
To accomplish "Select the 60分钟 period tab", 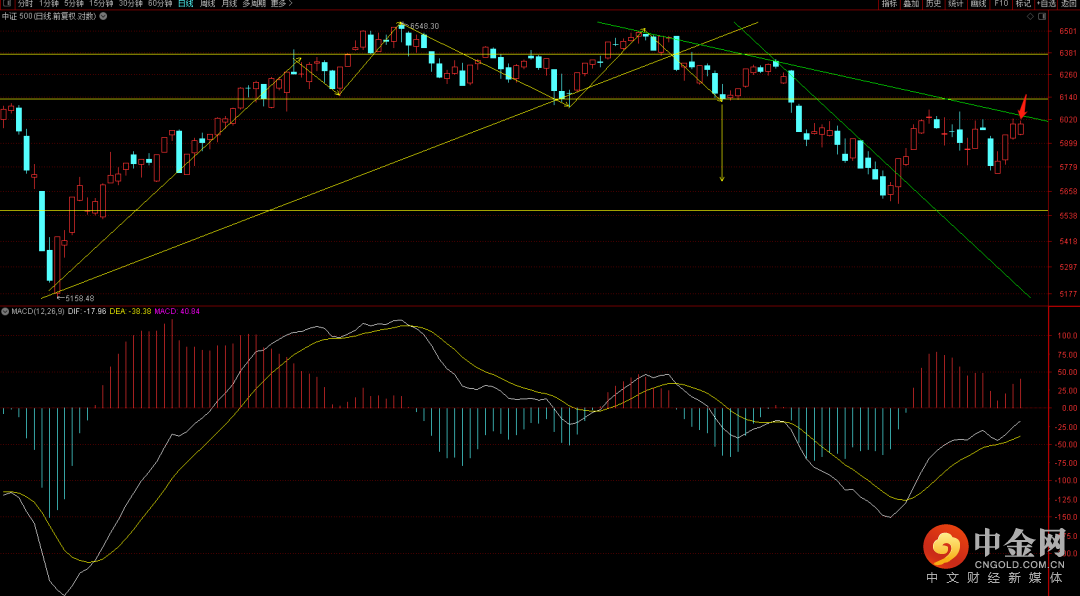I will tap(160, 3).
